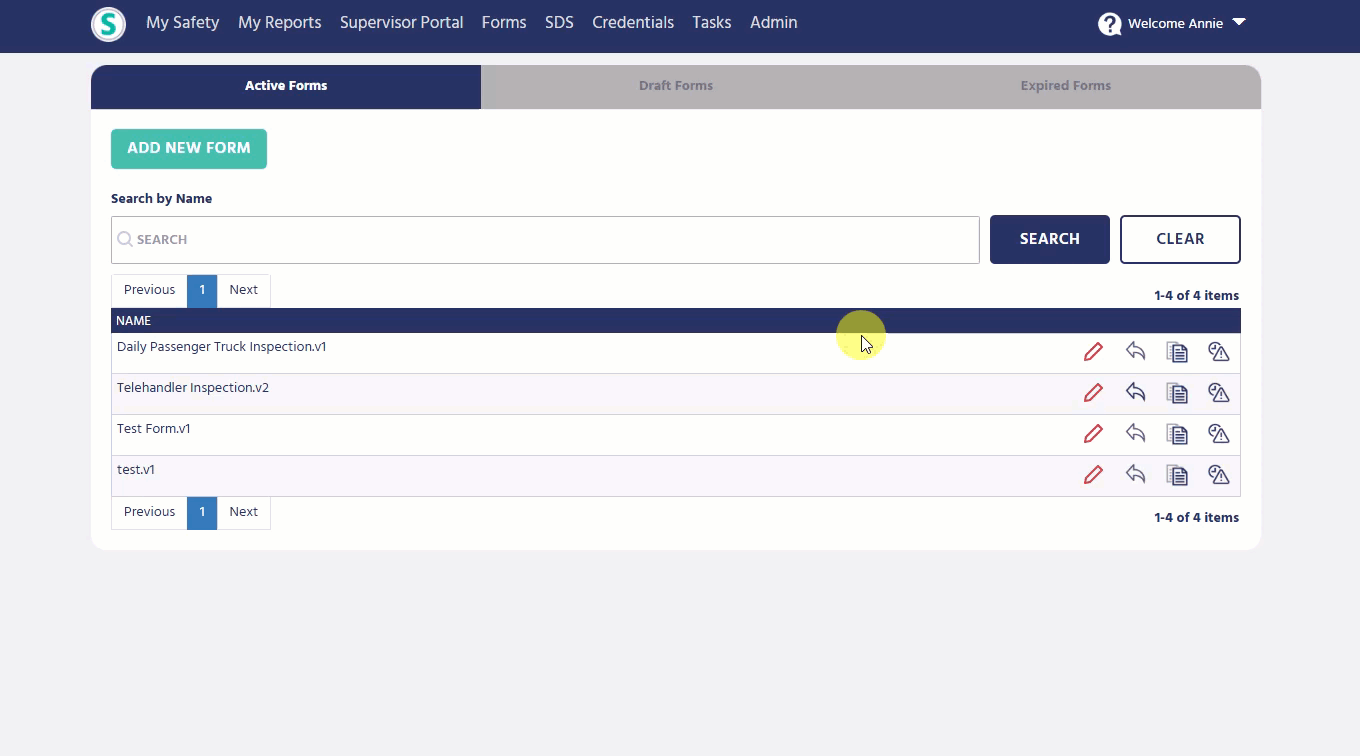The height and width of the screenshot is (756, 1360).
Task: Click the revert arrow for Telehandler Inspection.v2
Action: (x=1135, y=392)
